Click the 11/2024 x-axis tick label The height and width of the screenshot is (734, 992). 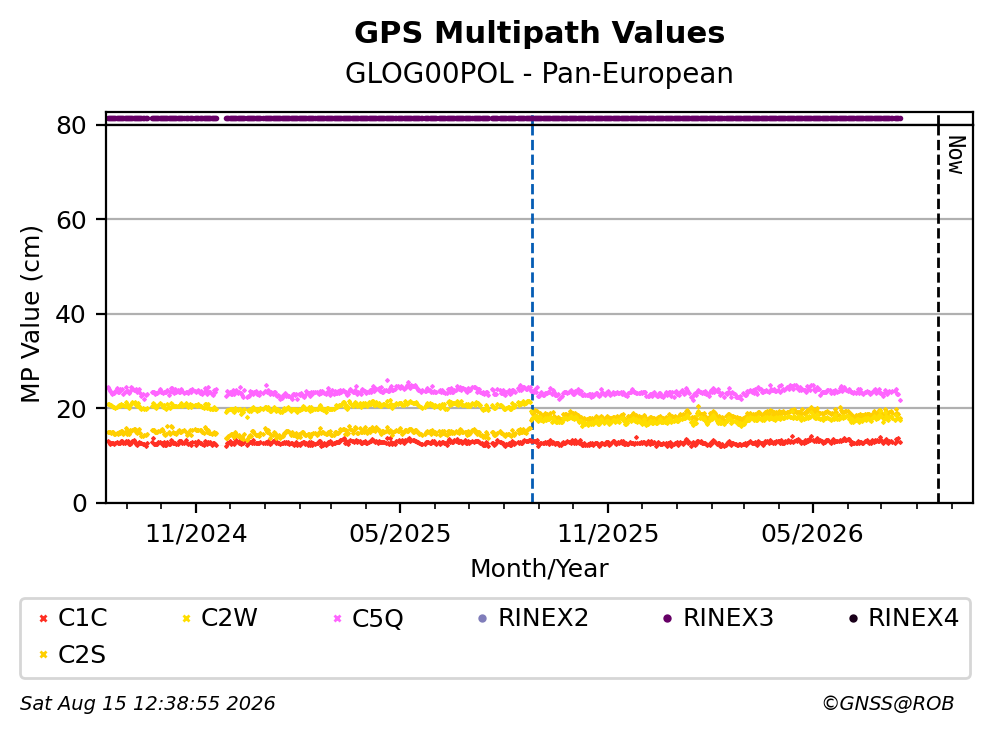196,534
